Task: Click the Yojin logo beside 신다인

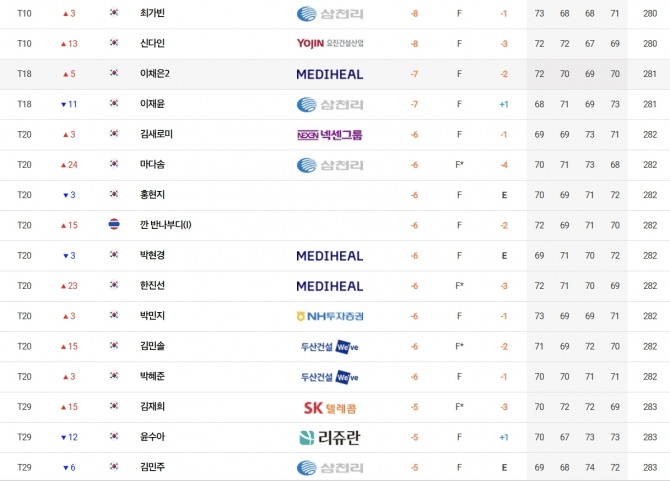Action: click(330, 44)
